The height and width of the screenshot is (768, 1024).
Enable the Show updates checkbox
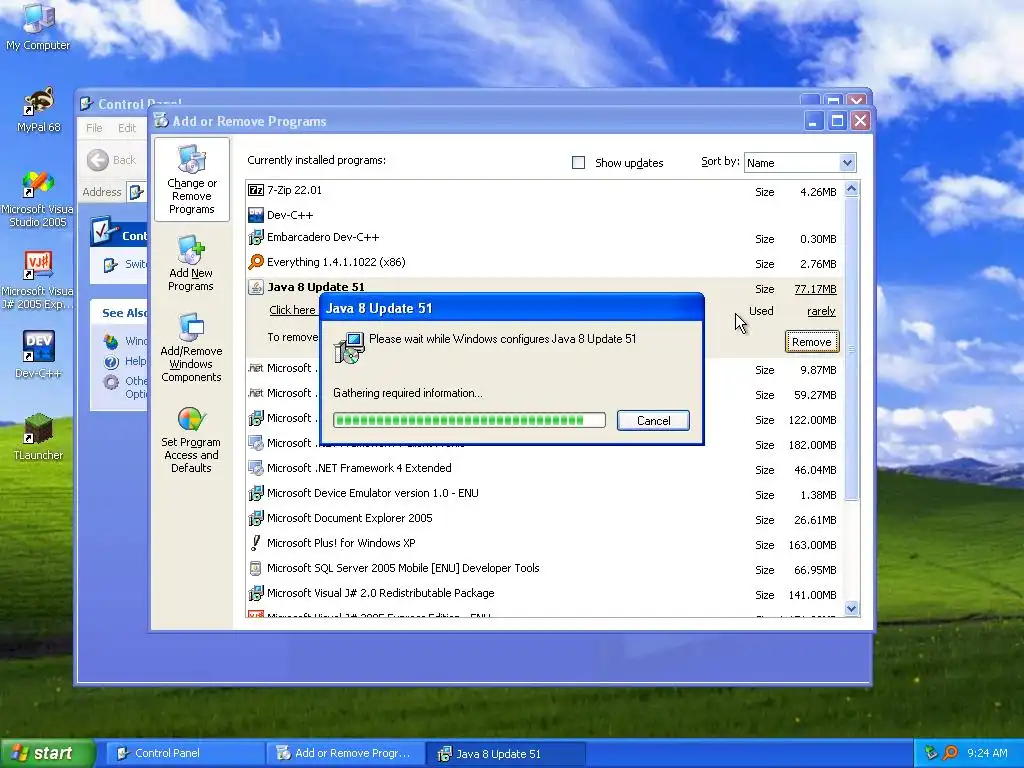[578, 163]
